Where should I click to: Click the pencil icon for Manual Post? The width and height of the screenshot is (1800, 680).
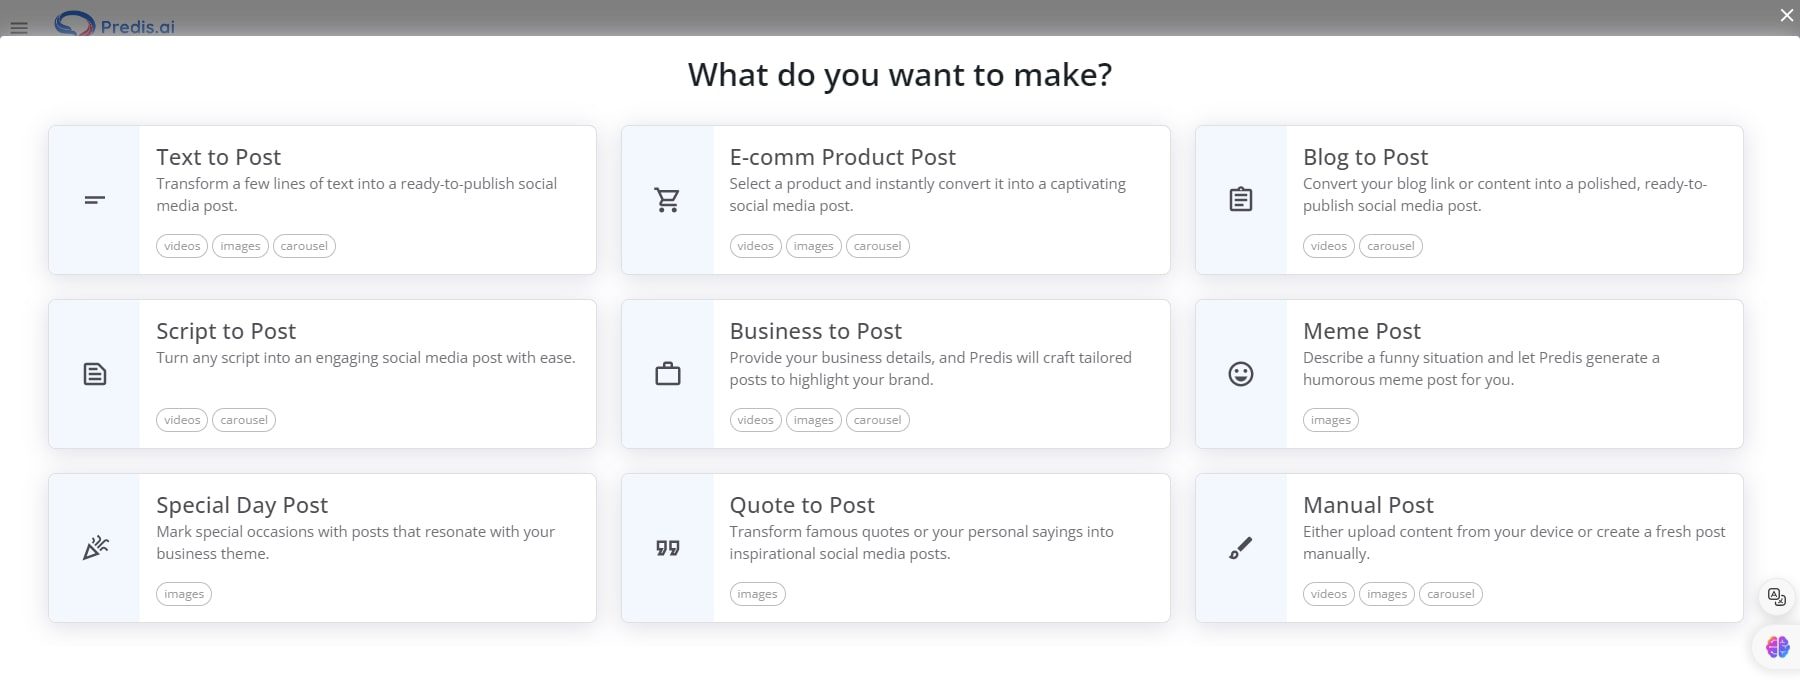pos(1240,547)
